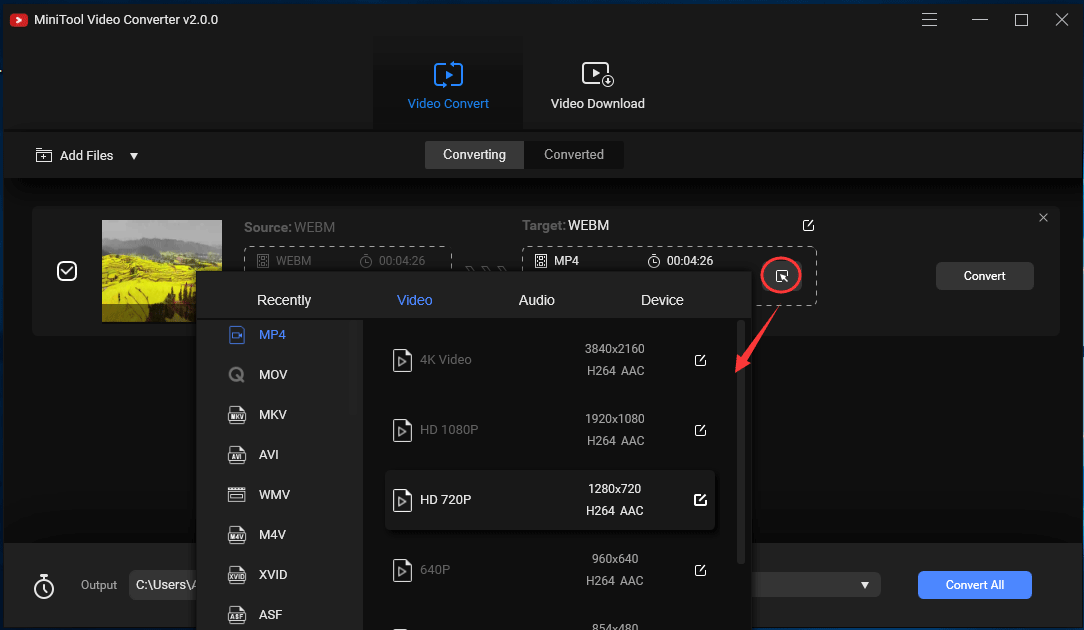Click the landscape video thumbnail
1084x630 pixels.
tap(162, 271)
